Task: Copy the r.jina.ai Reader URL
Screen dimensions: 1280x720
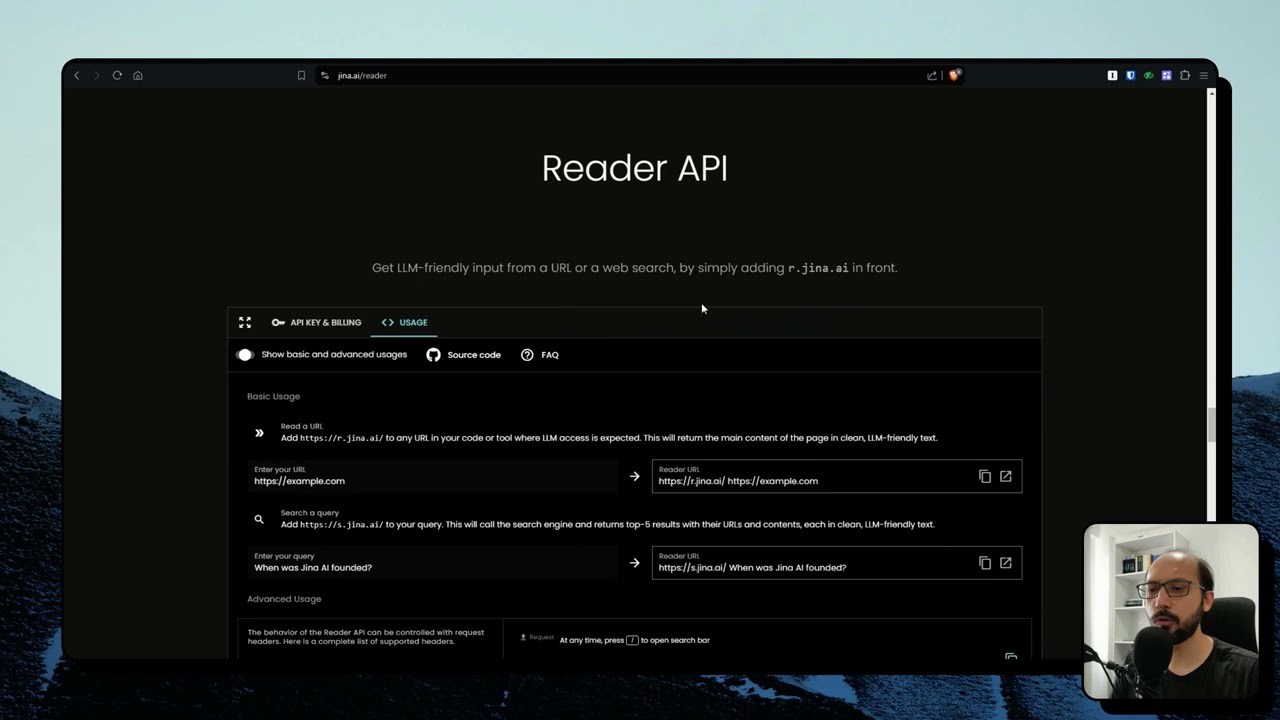Action: pyautogui.click(x=985, y=476)
